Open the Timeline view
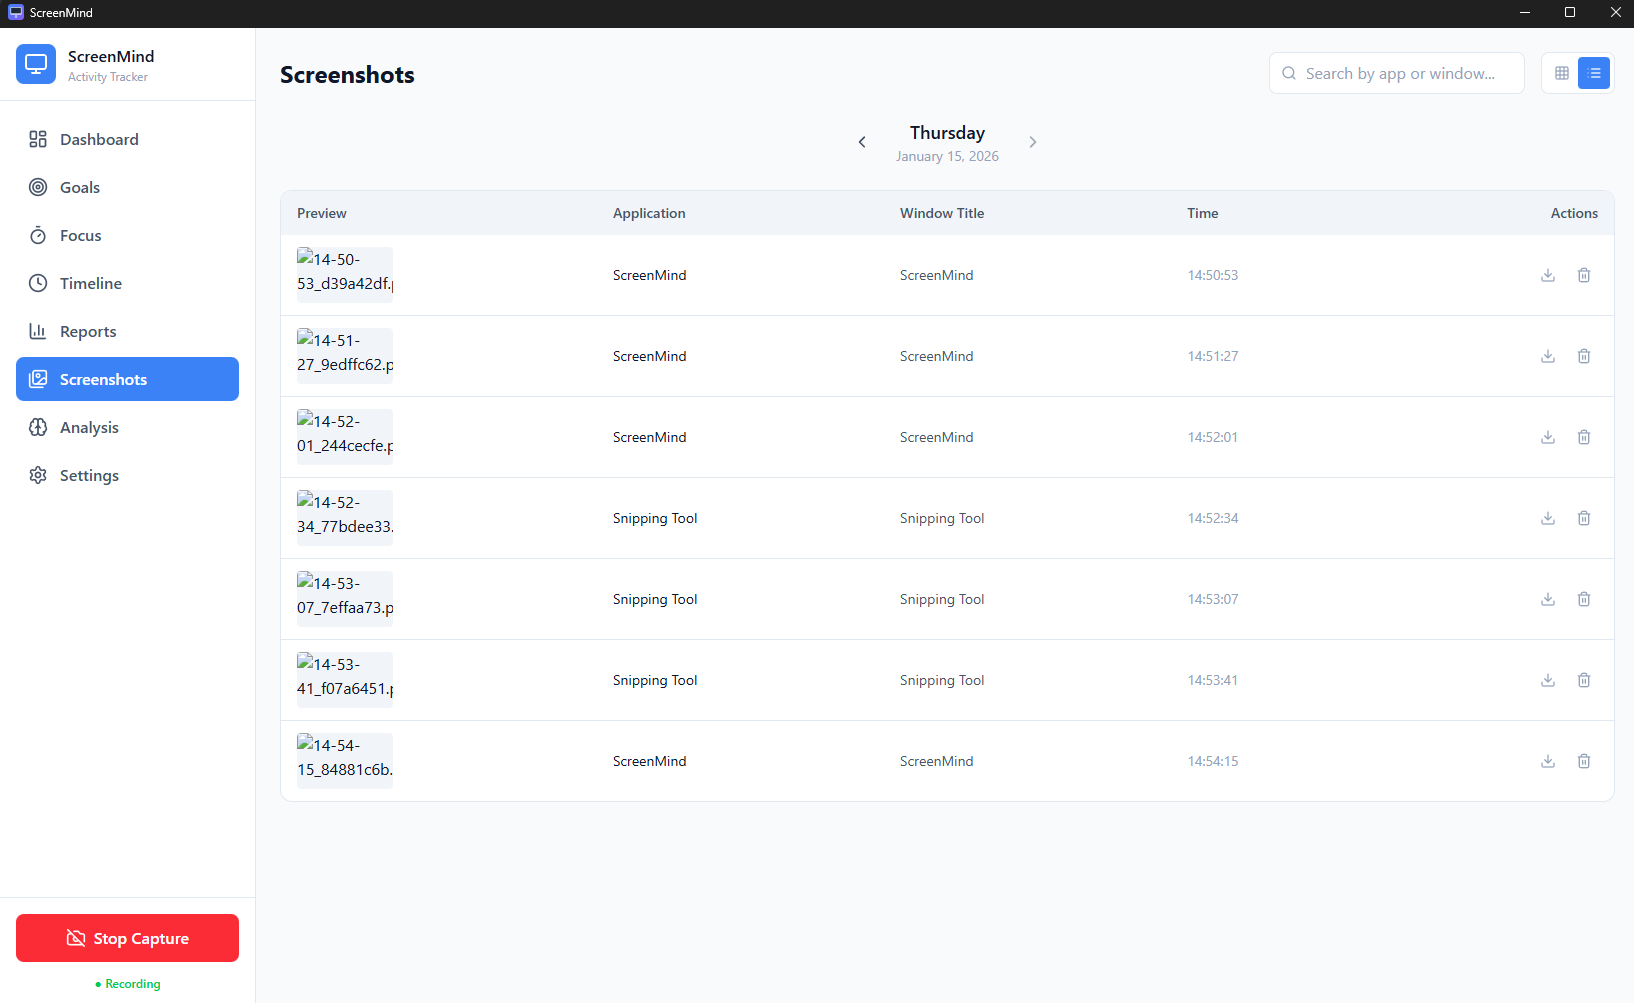This screenshot has height=1003, width=1634. 89,283
